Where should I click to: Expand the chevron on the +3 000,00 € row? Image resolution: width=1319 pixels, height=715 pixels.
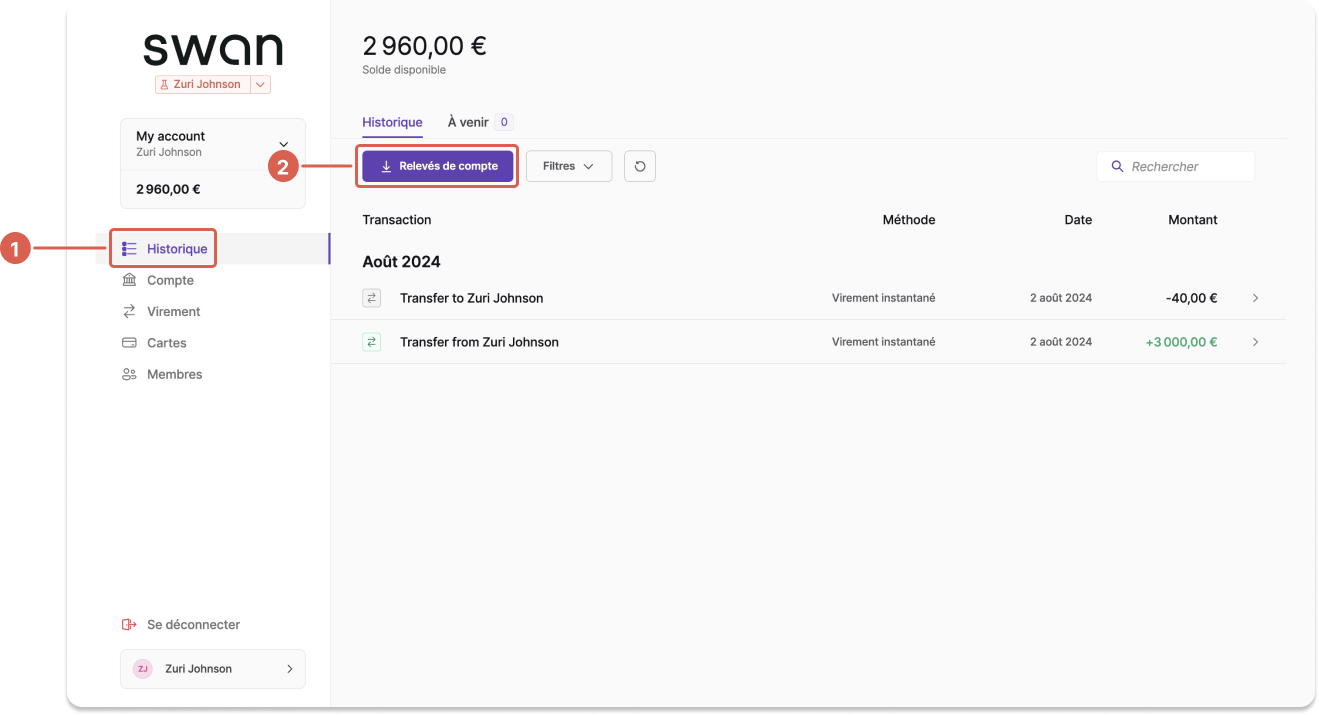1255,342
